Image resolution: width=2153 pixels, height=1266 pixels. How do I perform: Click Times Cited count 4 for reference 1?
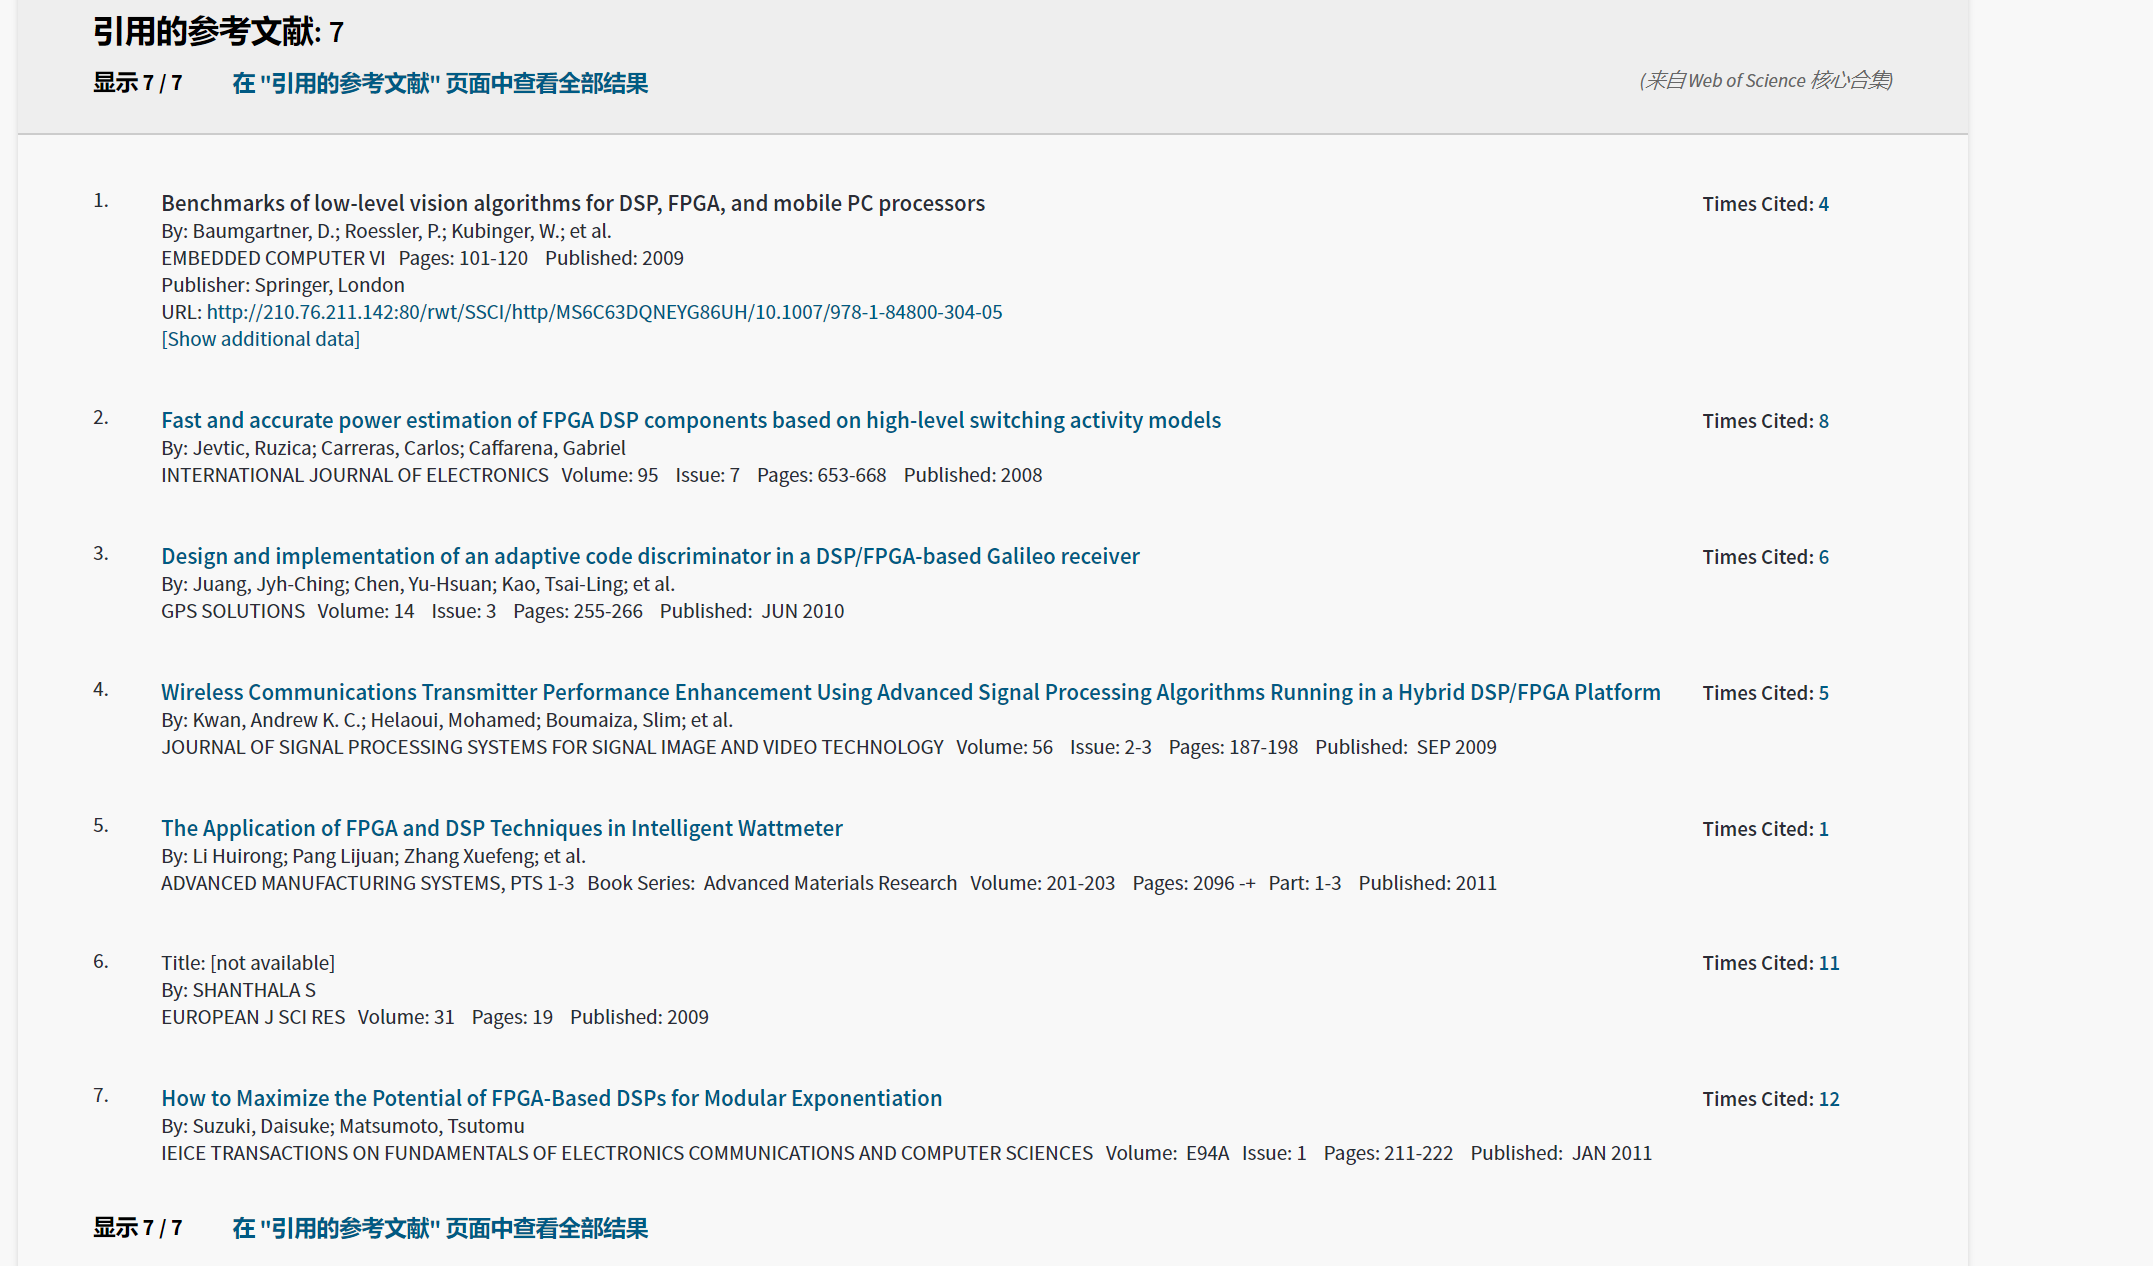pyautogui.click(x=1823, y=204)
